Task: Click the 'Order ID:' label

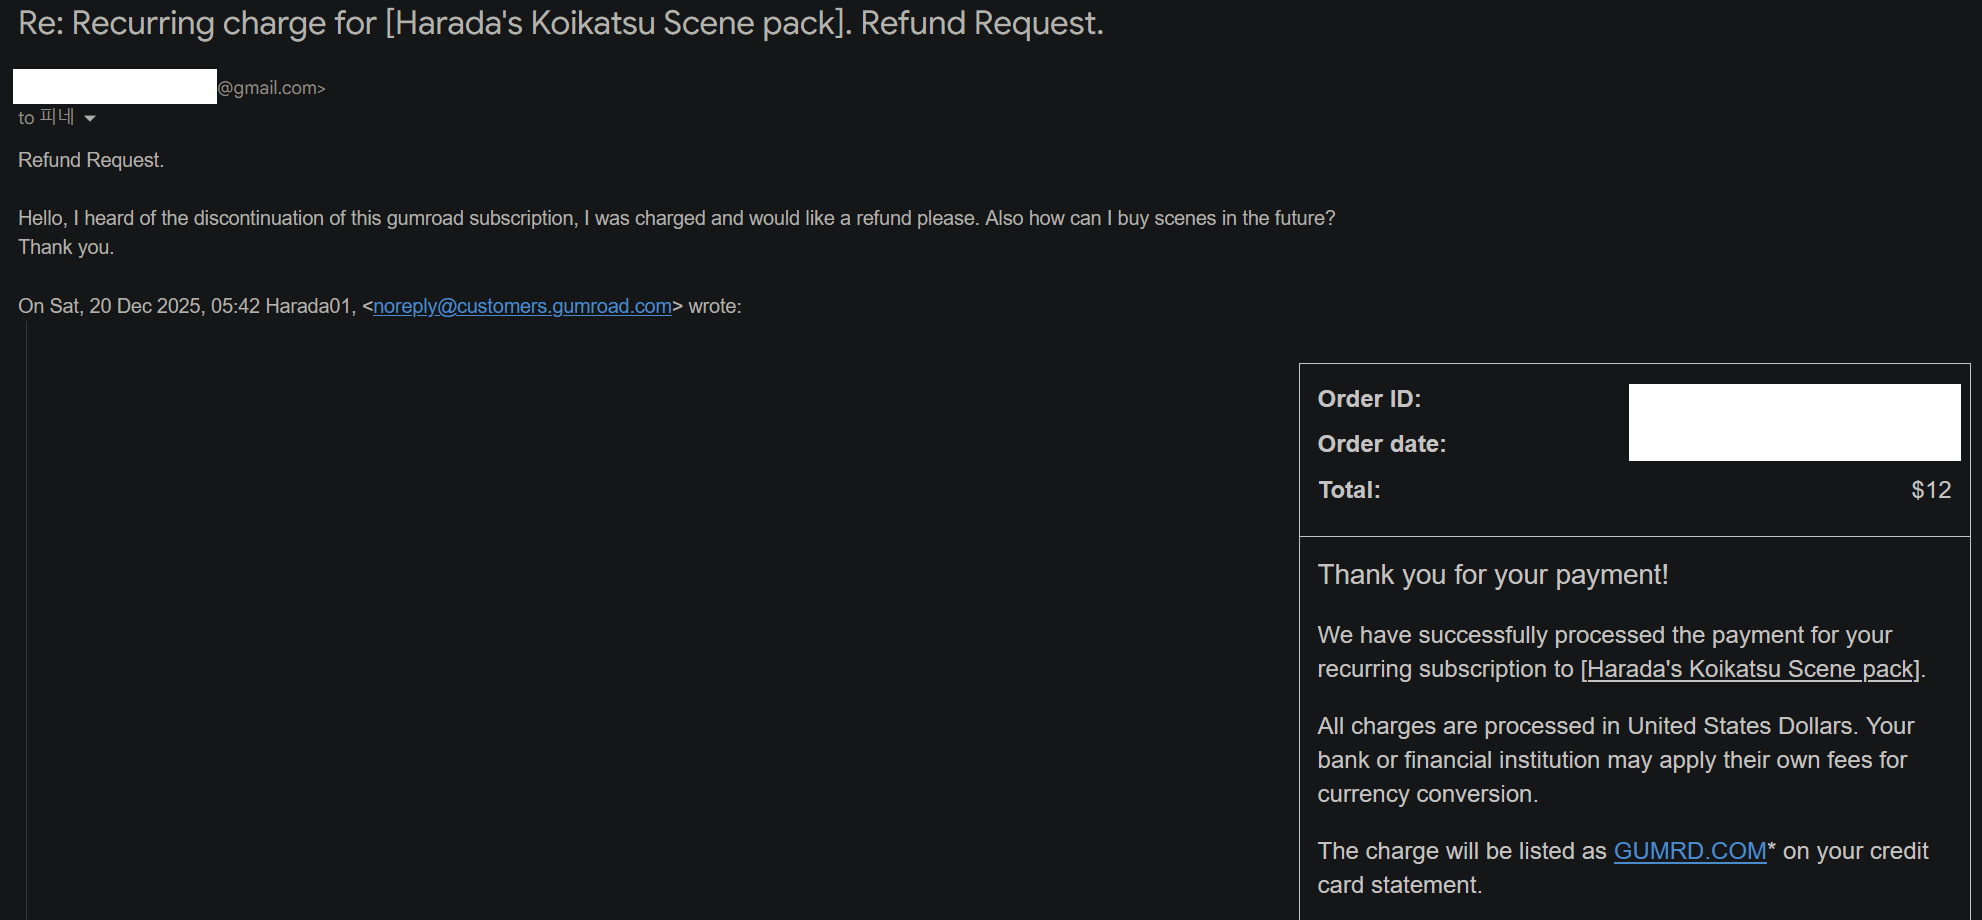Action: [x=1369, y=399]
